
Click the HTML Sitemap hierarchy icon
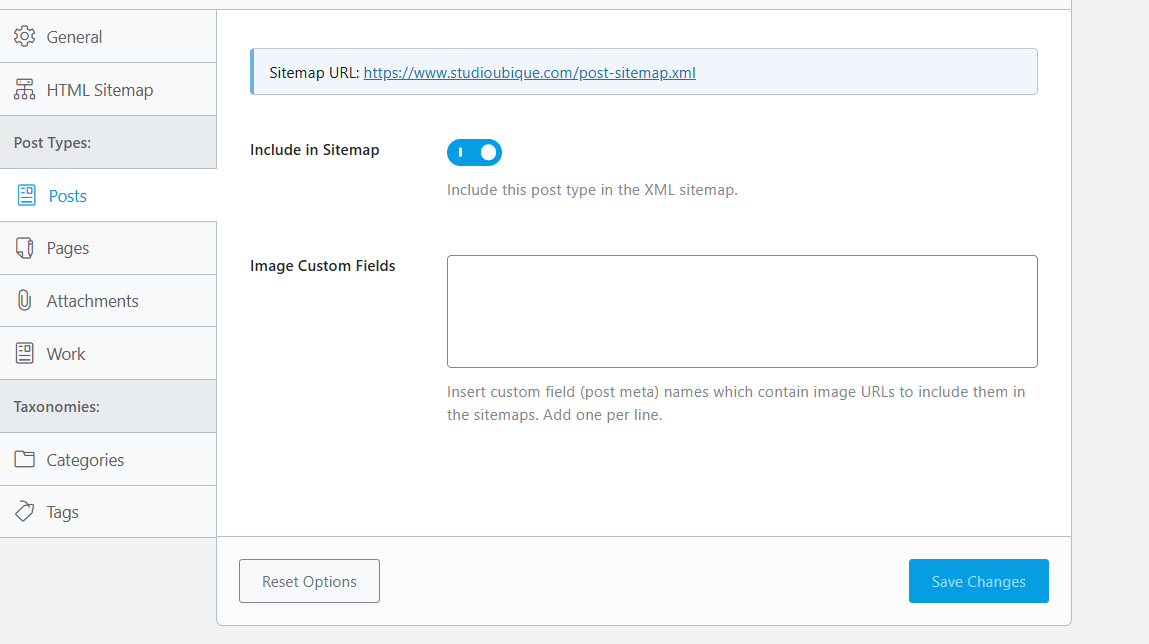(24, 90)
